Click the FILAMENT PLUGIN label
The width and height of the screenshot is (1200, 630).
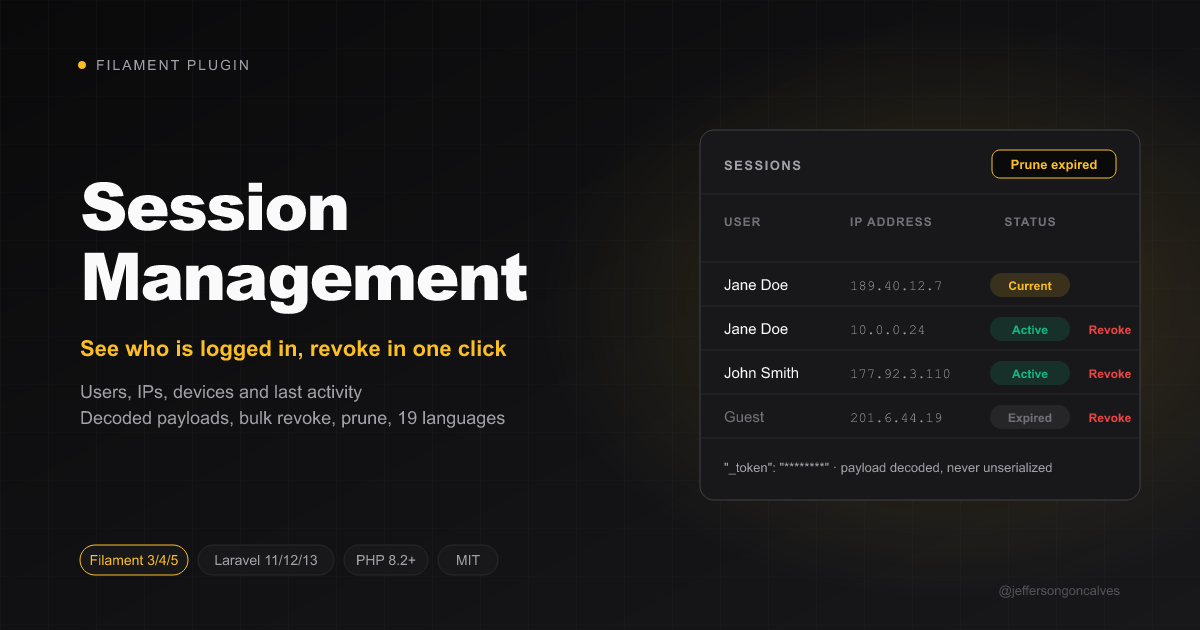(173, 65)
